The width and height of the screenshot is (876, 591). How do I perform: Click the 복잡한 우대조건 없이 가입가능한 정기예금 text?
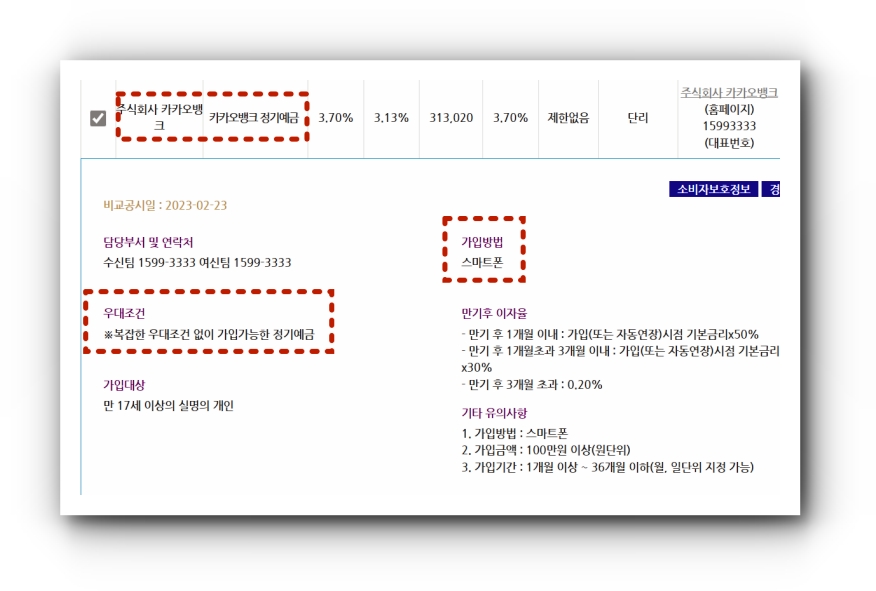pos(209,335)
